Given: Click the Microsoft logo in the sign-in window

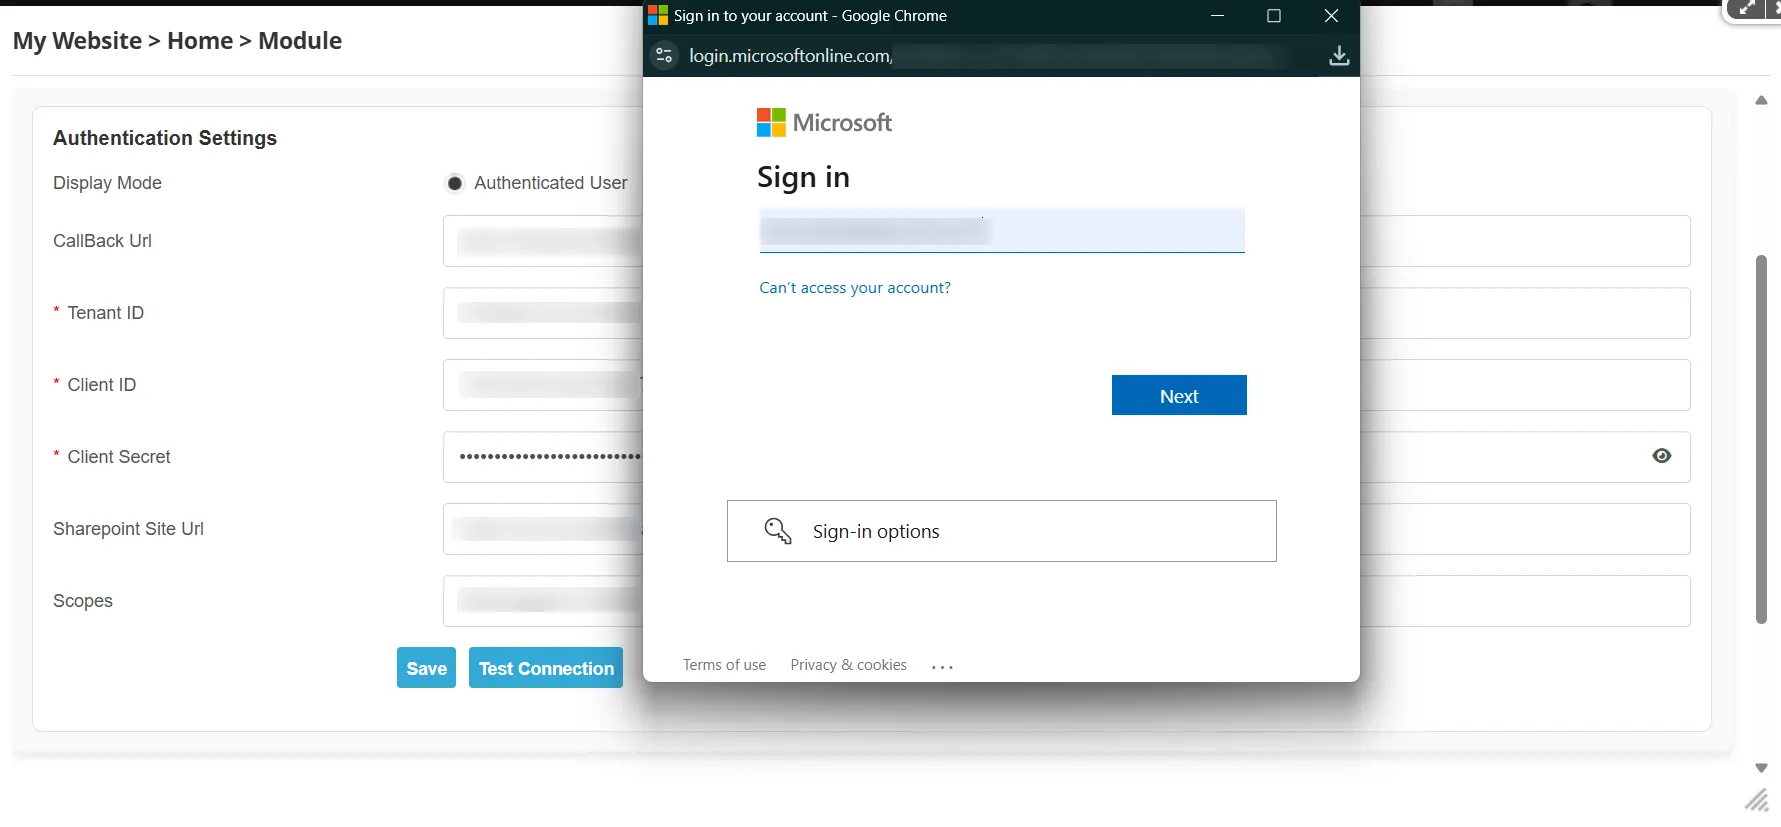Looking at the screenshot, I should click(x=824, y=123).
